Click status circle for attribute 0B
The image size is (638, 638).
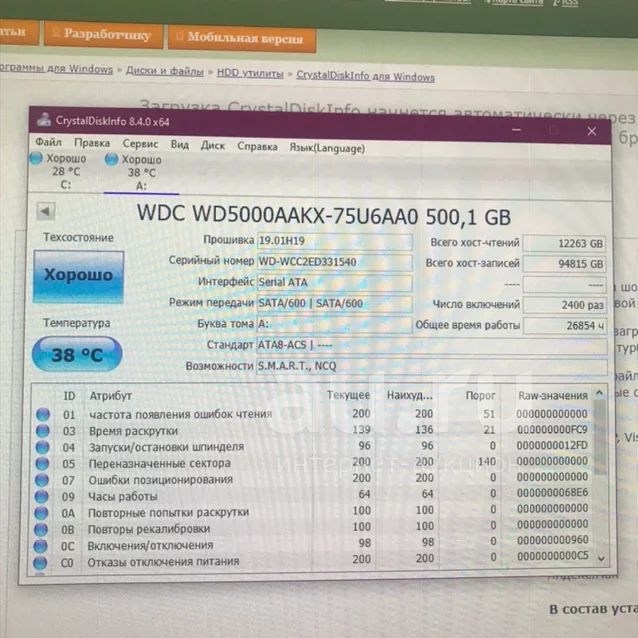(x=40, y=529)
